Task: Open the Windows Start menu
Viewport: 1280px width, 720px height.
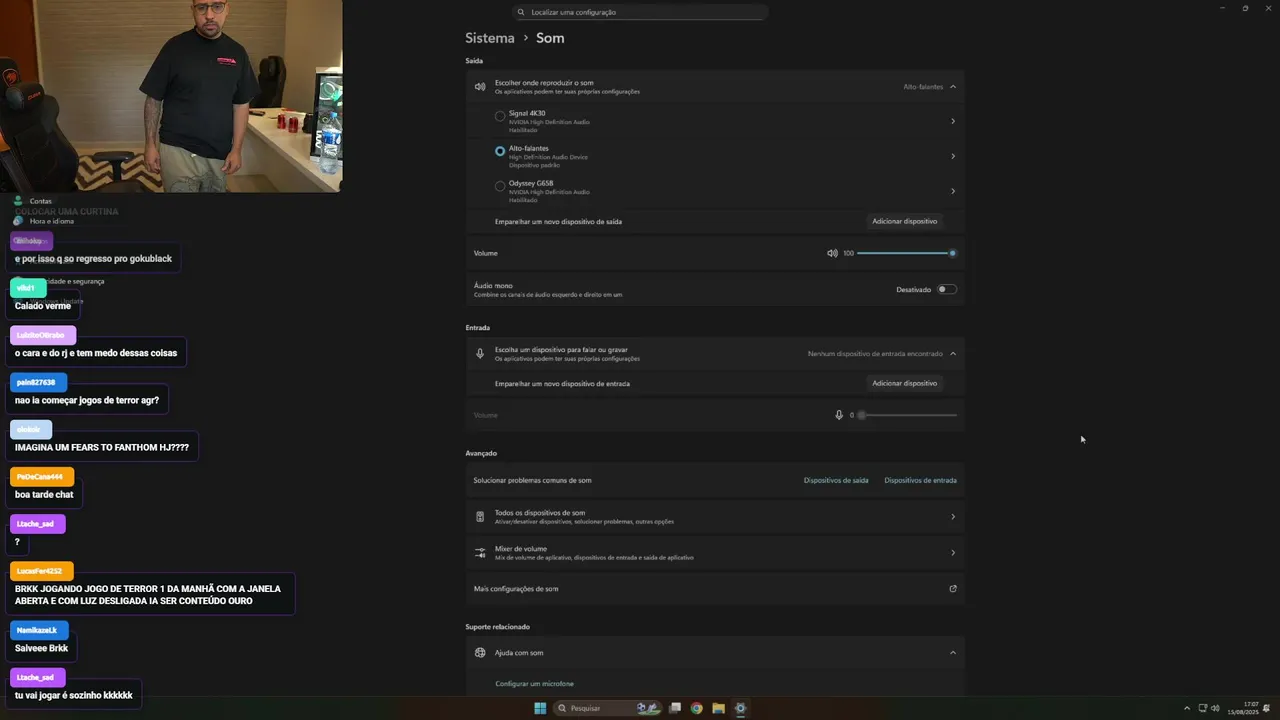Action: 540,708
